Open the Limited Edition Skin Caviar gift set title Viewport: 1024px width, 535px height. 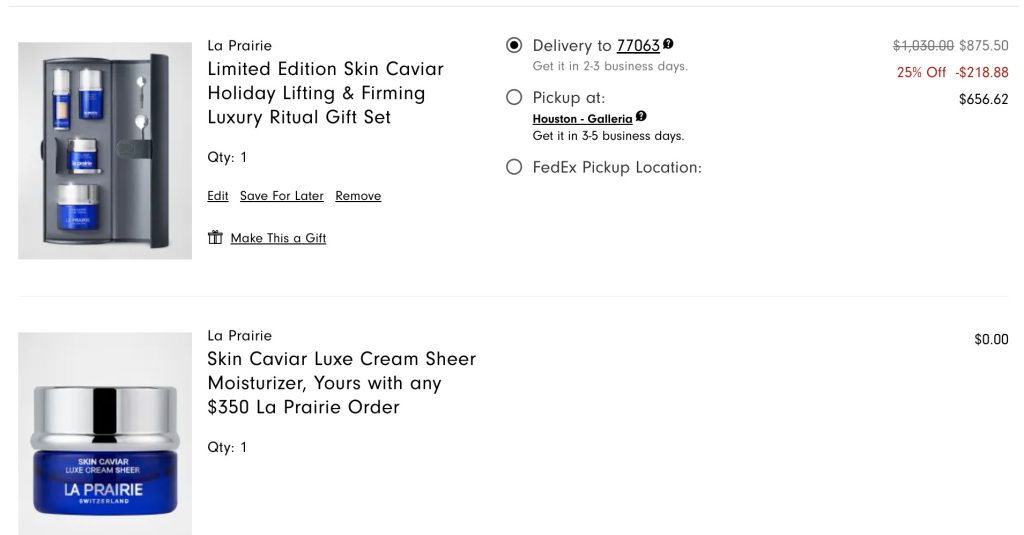point(325,93)
